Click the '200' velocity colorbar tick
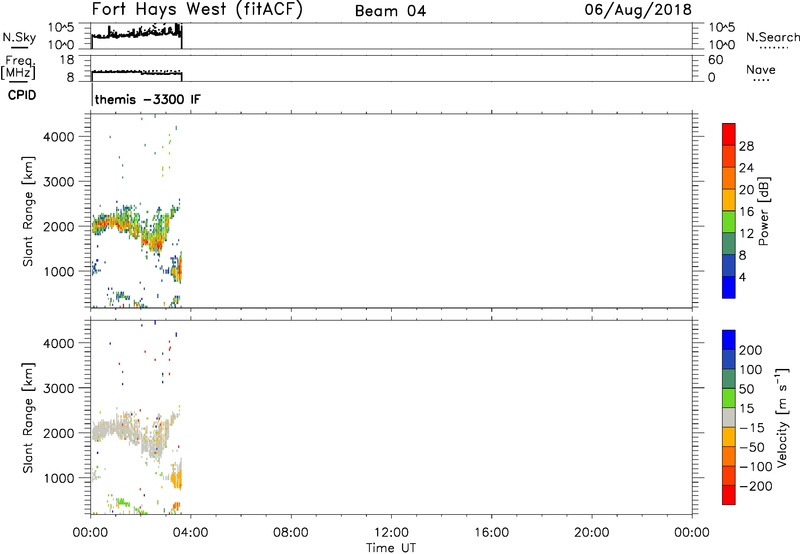 751,350
